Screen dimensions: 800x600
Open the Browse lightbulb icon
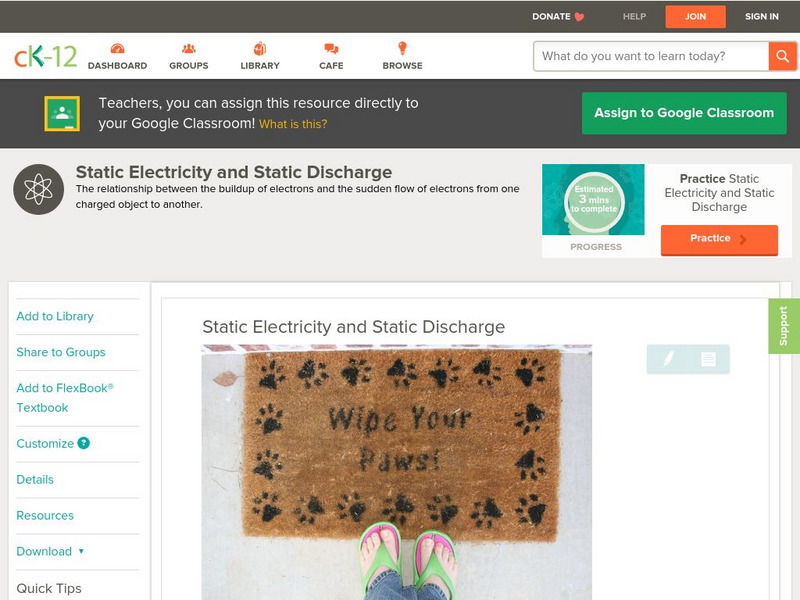point(403,48)
